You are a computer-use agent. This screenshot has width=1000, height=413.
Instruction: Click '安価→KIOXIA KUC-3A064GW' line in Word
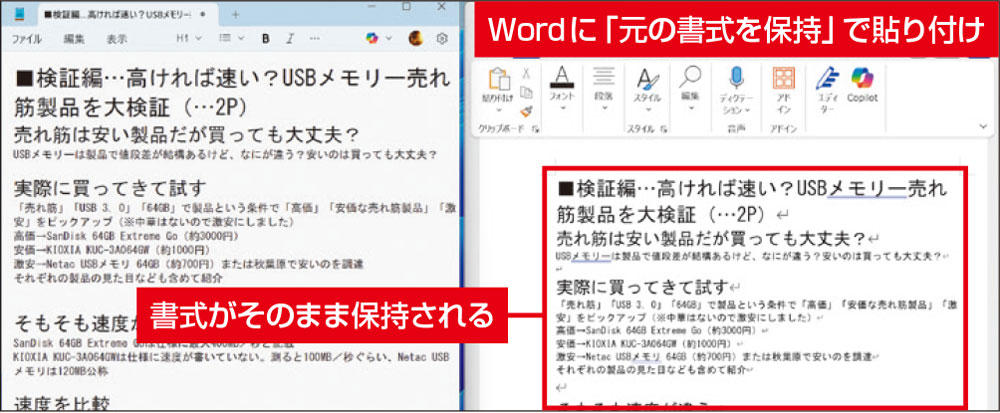click(x=645, y=344)
